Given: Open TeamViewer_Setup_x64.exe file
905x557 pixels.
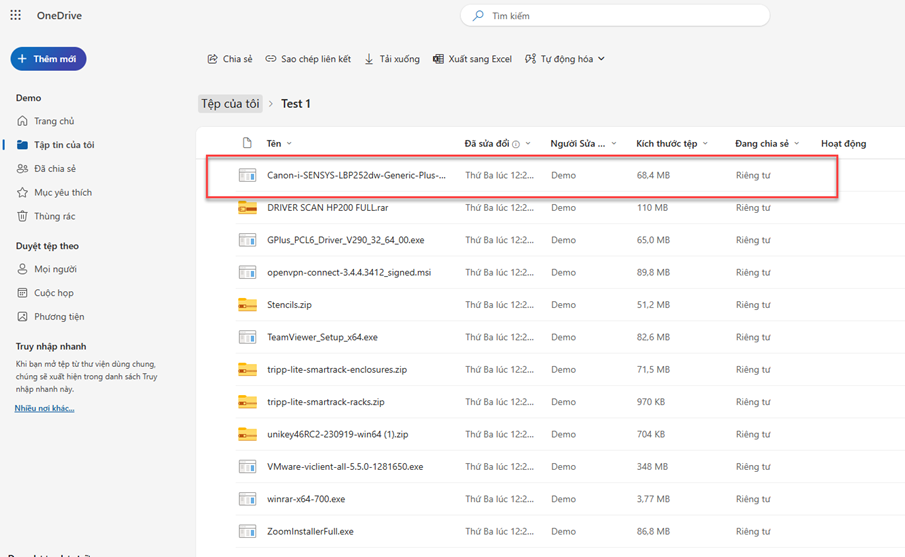Looking at the screenshot, I should click(322, 337).
